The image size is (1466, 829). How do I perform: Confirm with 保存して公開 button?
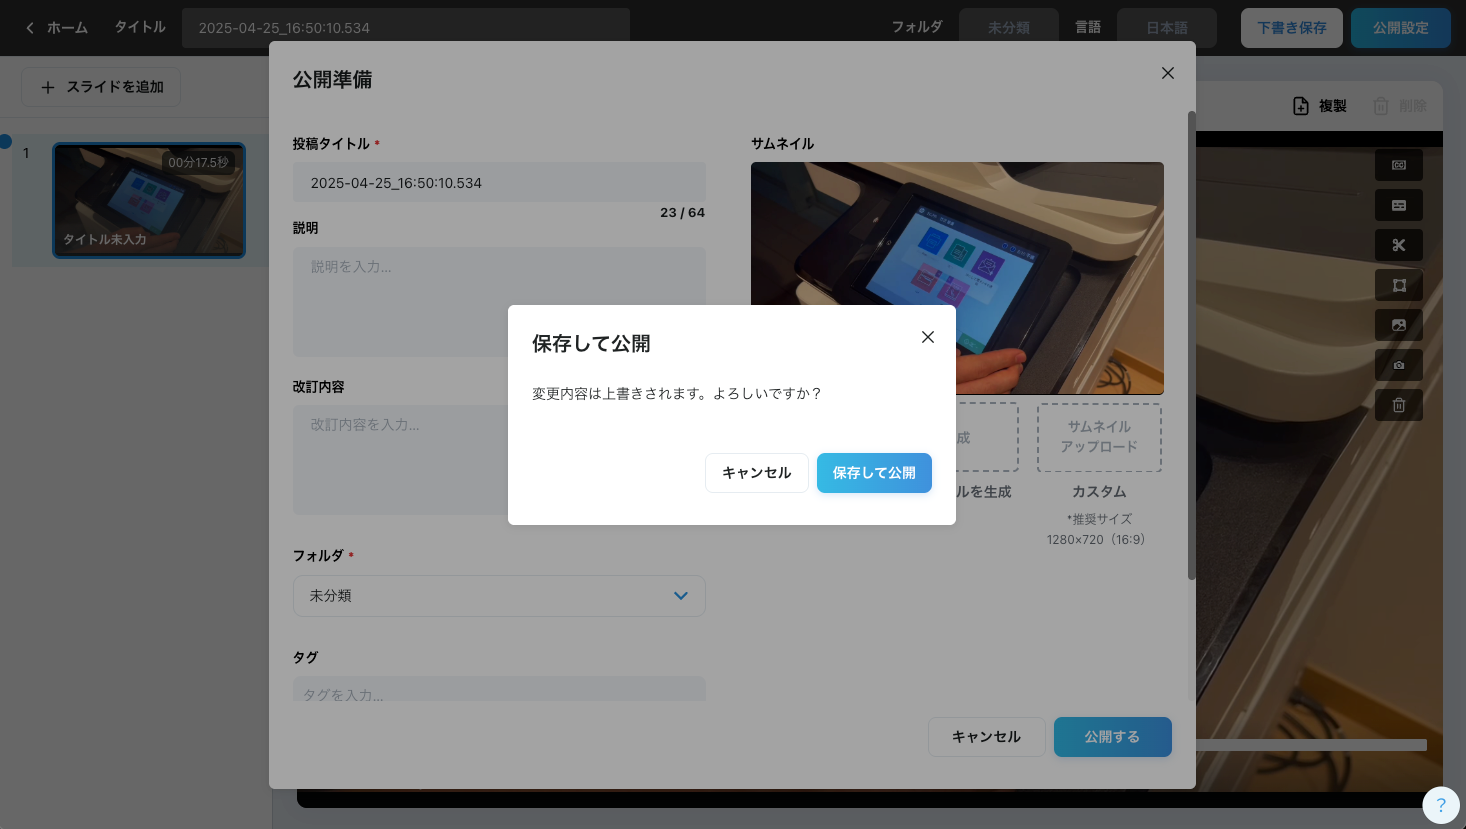874,473
